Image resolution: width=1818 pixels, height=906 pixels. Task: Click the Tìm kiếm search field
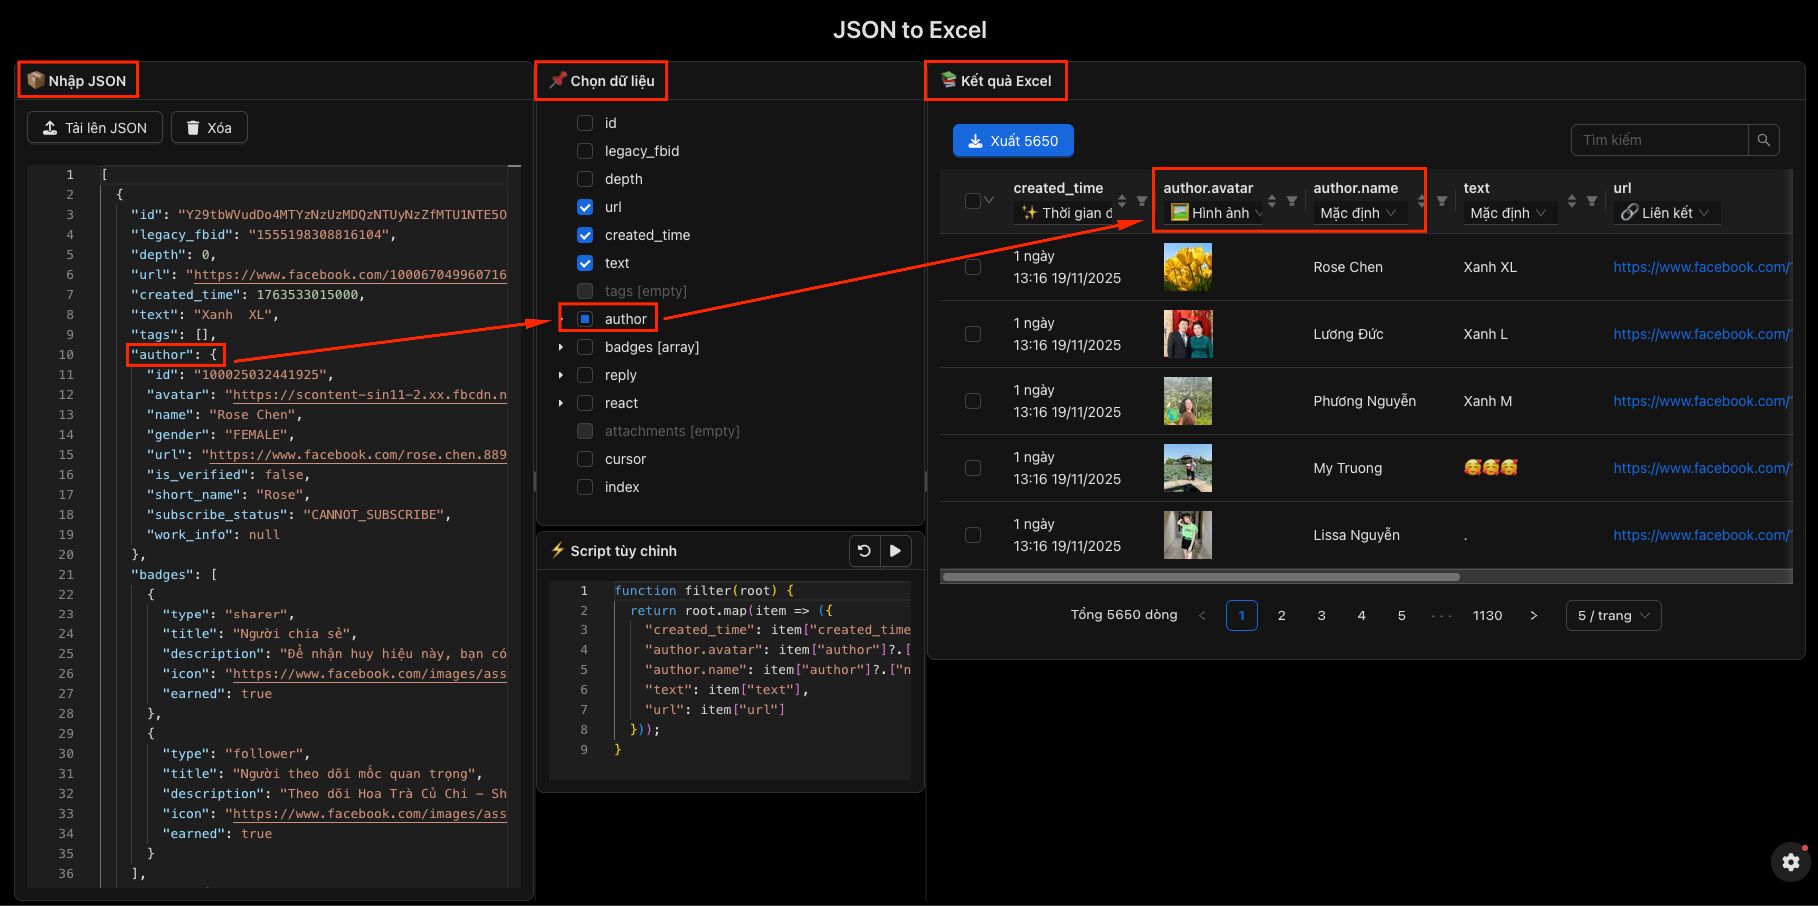pos(1660,140)
